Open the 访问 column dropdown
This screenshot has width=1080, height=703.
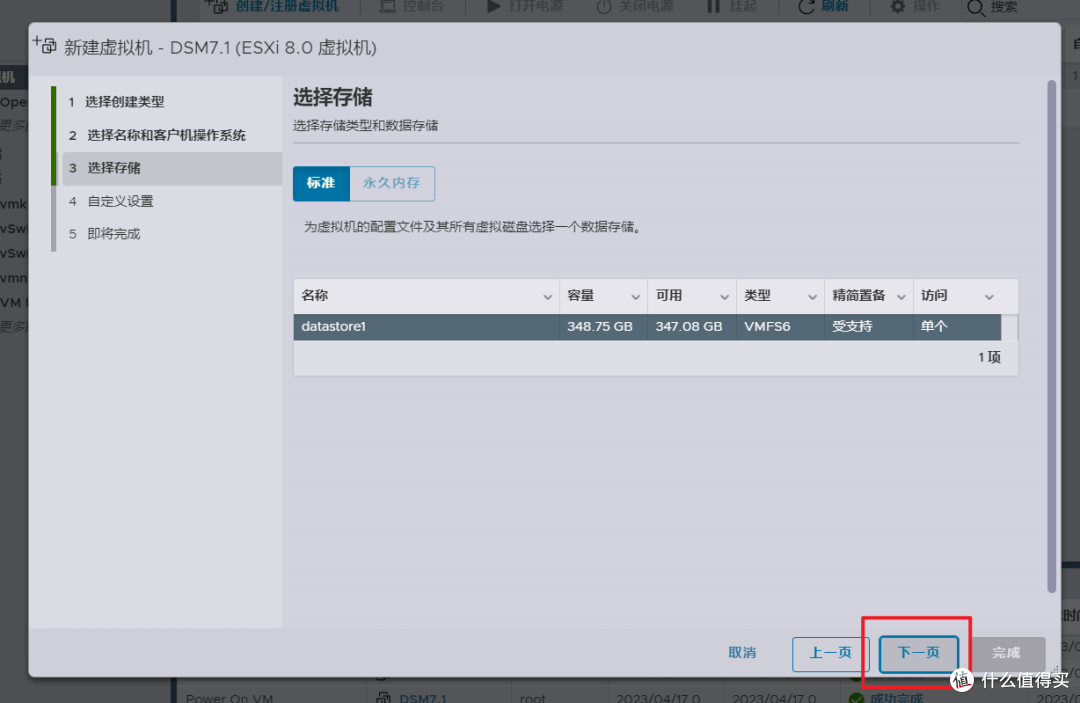coord(991,296)
